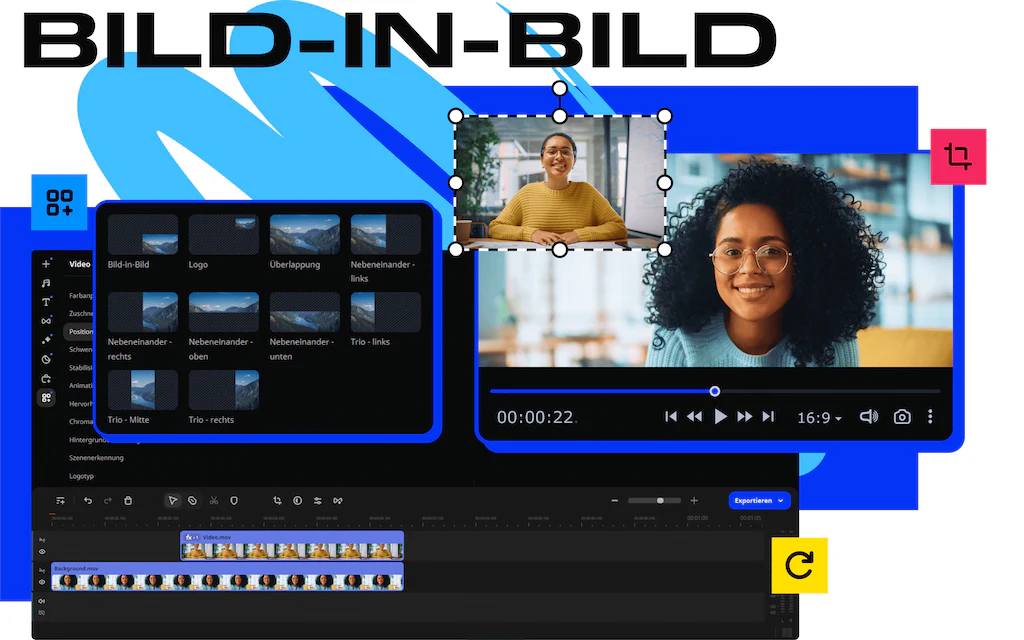Open the 16:9 aspect ratio dropdown
This screenshot has width=1024, height=640.
[x=819, y=417]
